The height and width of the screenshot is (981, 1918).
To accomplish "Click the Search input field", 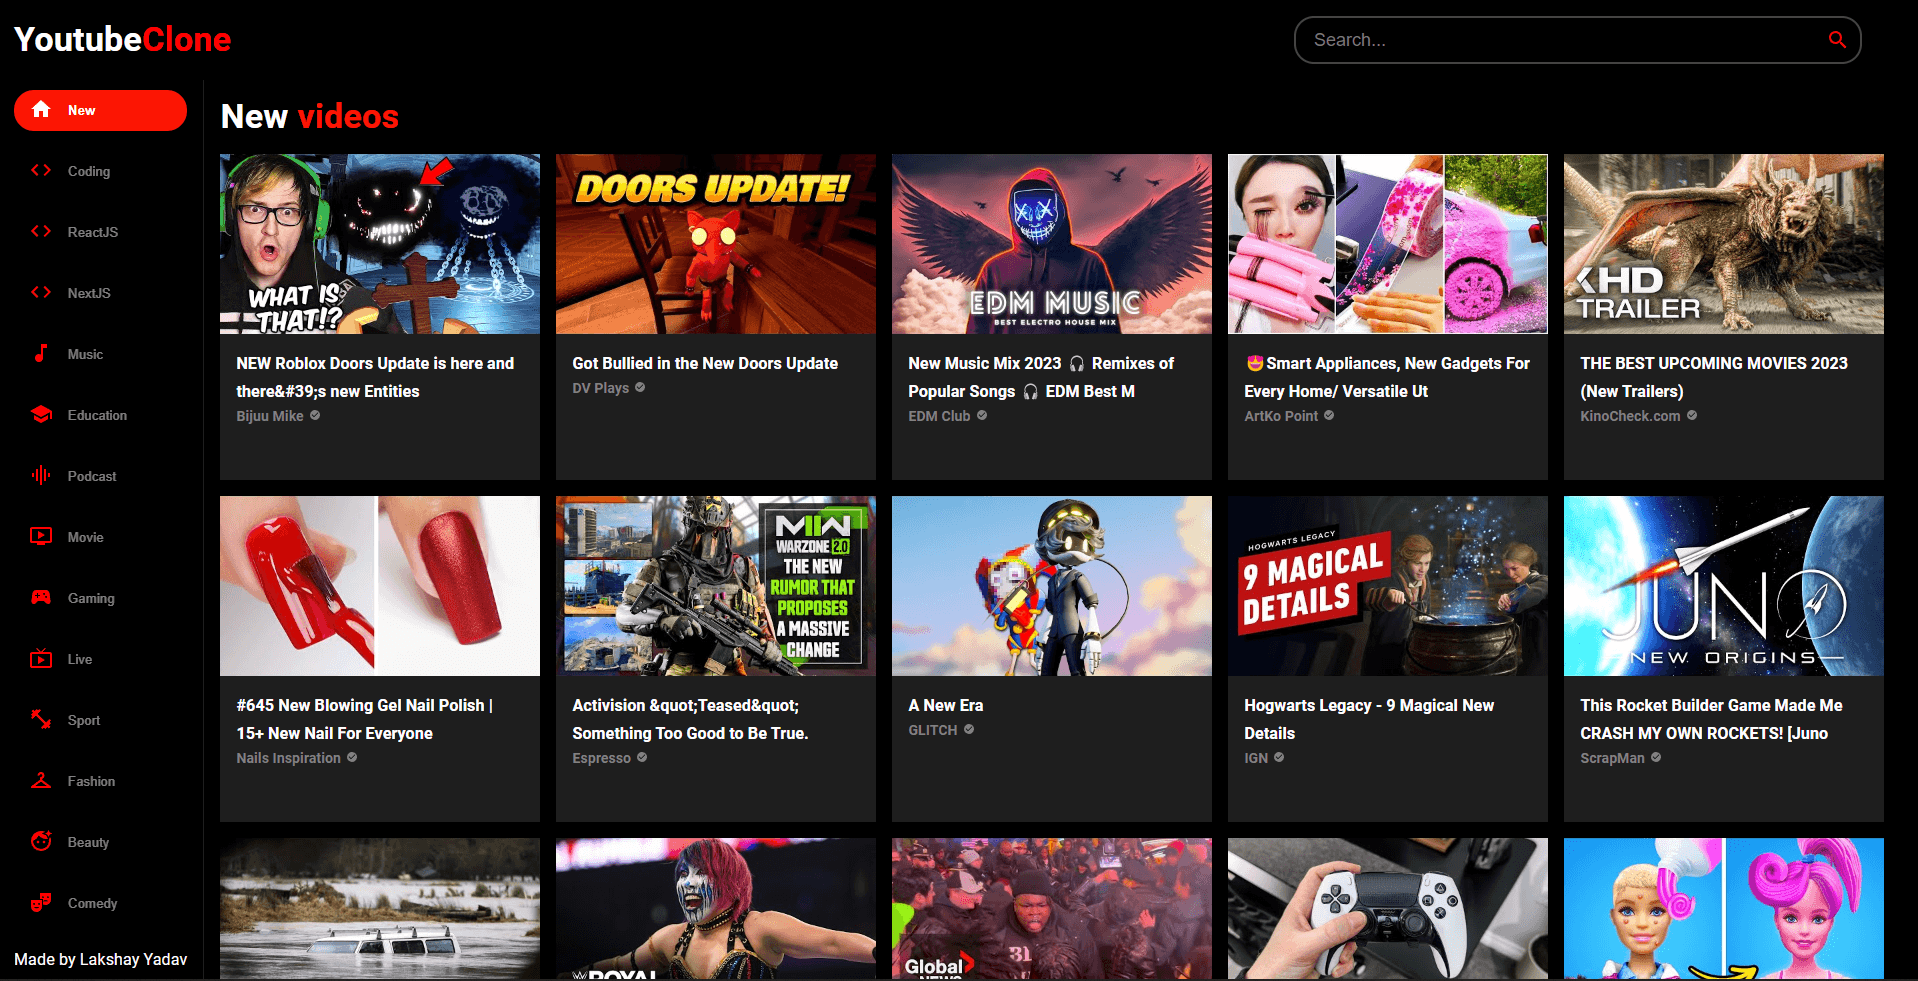I will tap(1577, 40).
